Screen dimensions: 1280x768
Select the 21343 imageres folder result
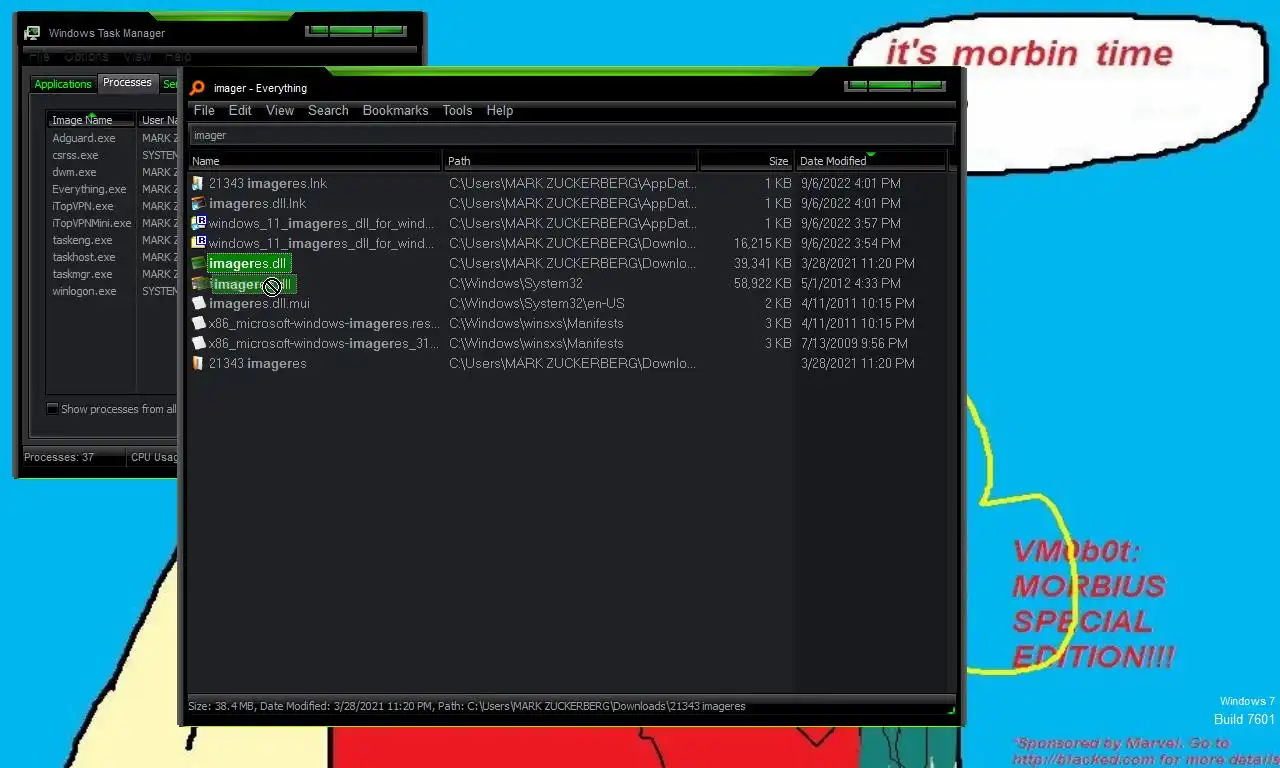click(257, 364)
